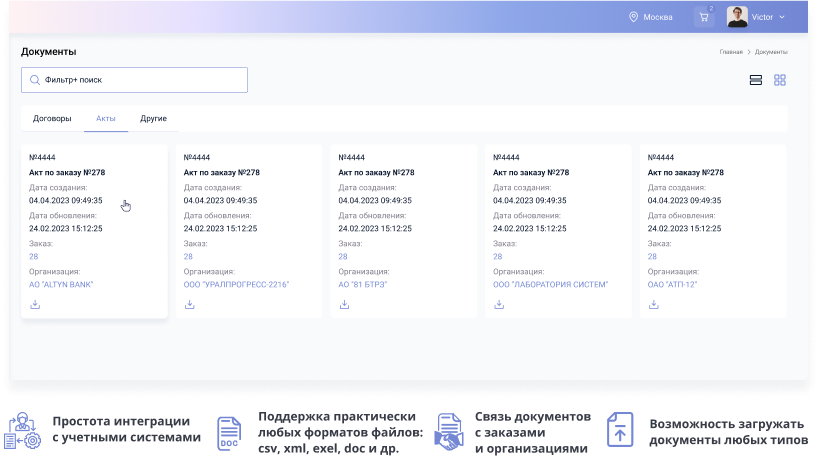Go to Главная in breadcrumbs
The image size is (820, 456).
point(730,51)
